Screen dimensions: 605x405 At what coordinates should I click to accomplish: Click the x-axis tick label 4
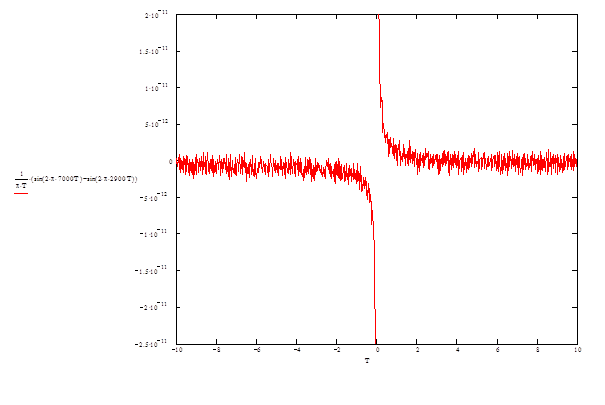(457, 351)
